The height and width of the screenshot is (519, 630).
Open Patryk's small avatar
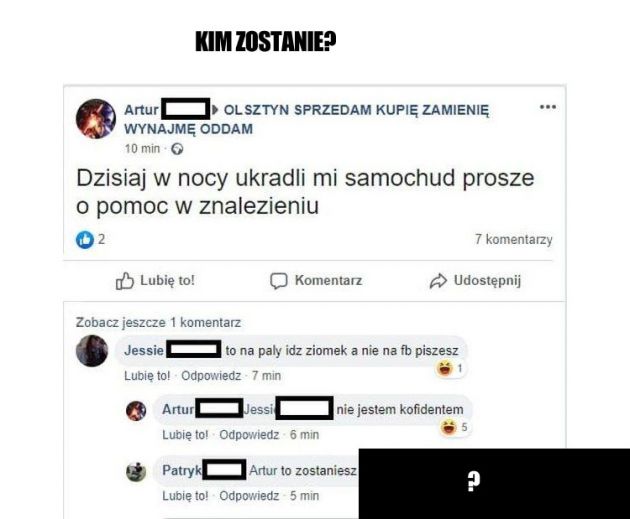(x=136, y=472)
